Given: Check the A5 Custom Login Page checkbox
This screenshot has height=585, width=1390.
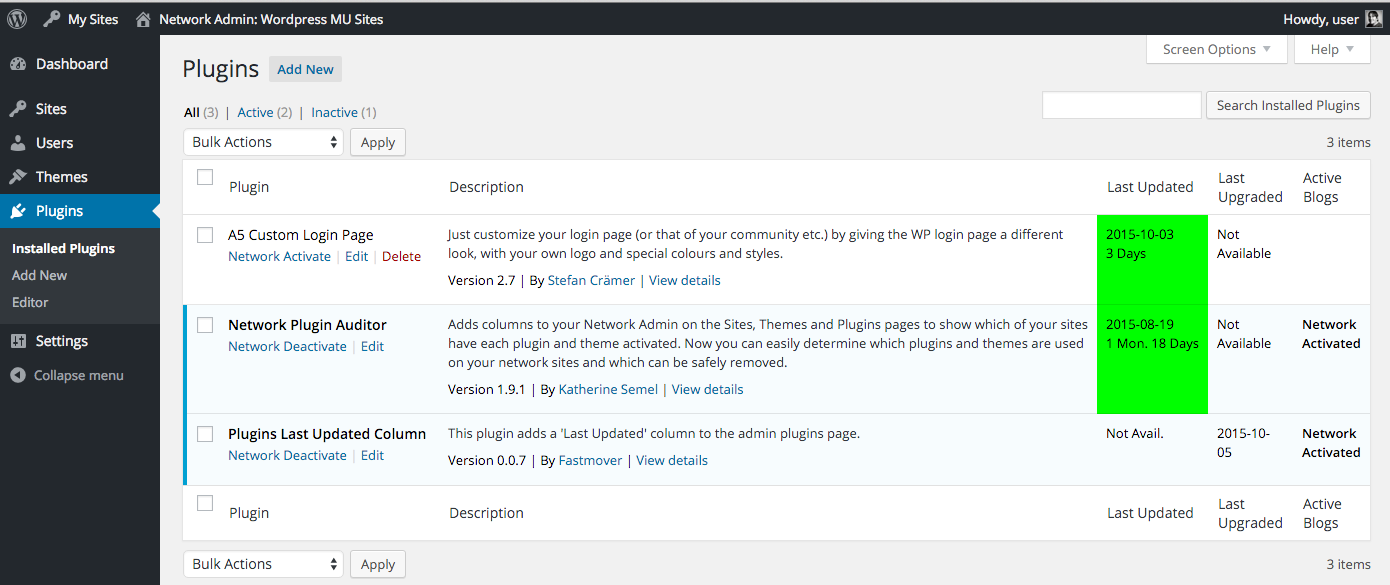Looking at the screenshot, I should (205, 235).
